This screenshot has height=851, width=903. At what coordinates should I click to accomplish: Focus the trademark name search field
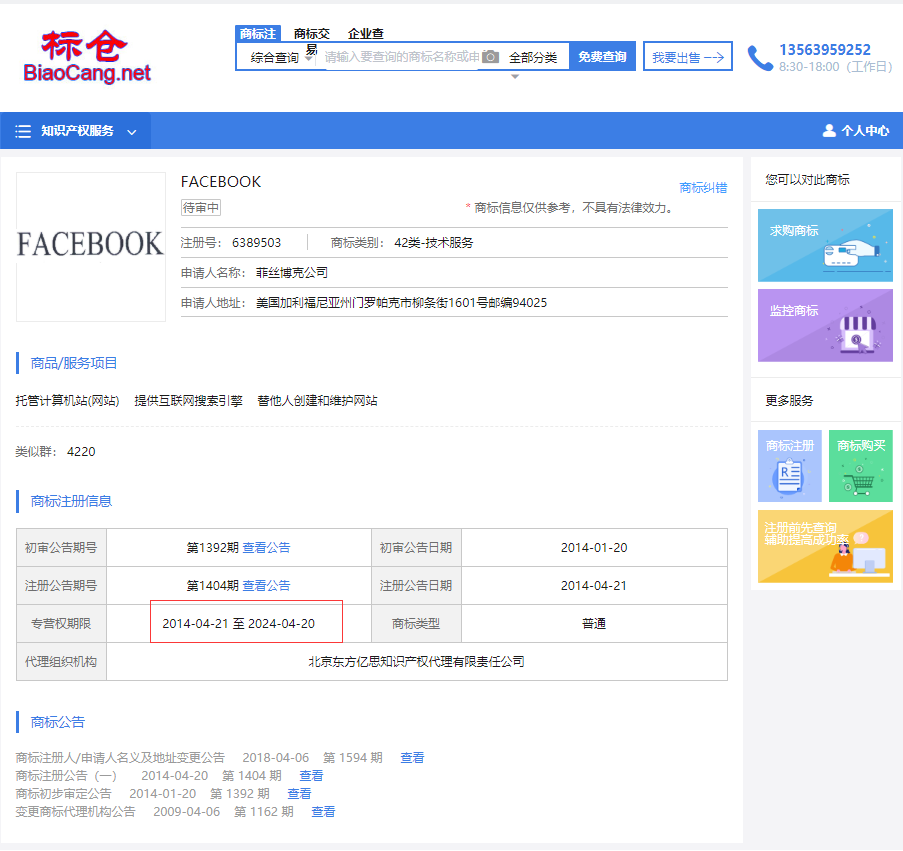coord(401,56)
